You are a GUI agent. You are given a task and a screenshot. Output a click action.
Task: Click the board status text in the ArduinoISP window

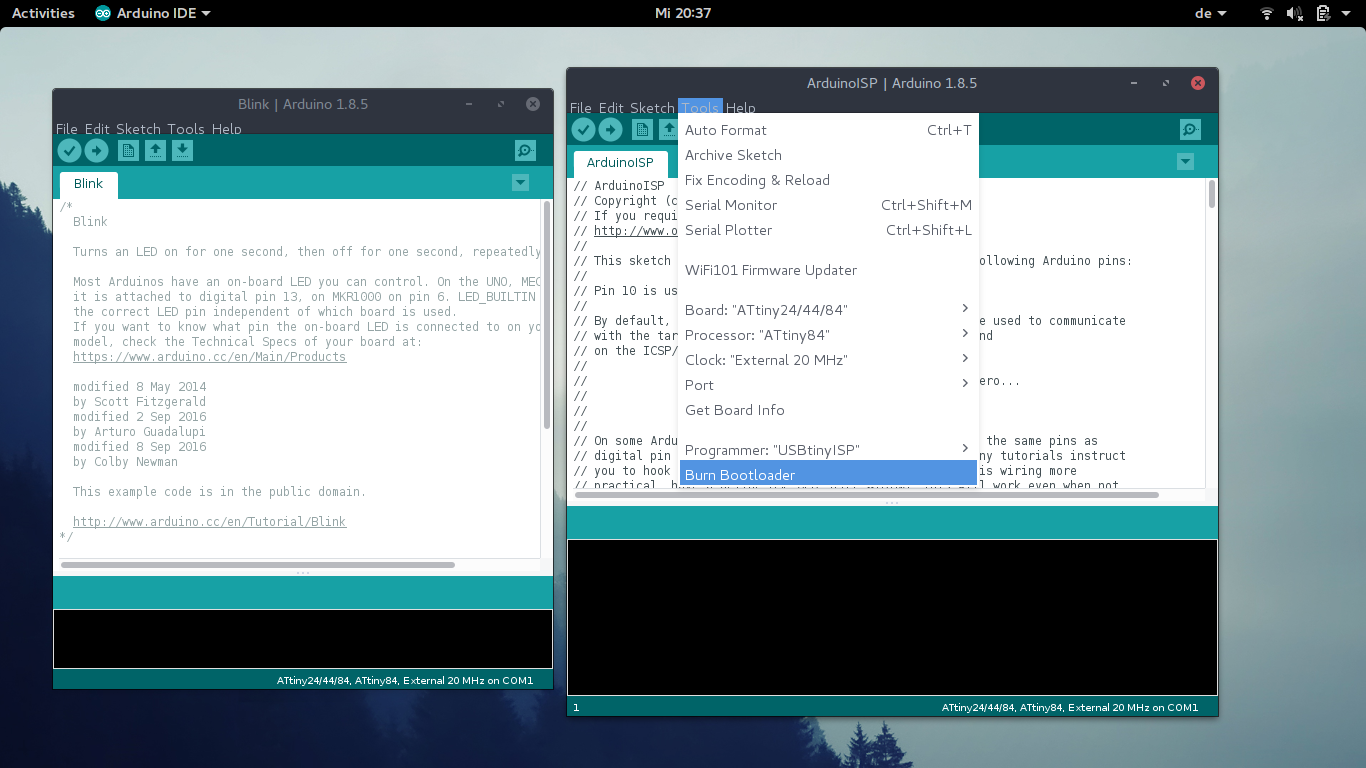point(1070,708)
